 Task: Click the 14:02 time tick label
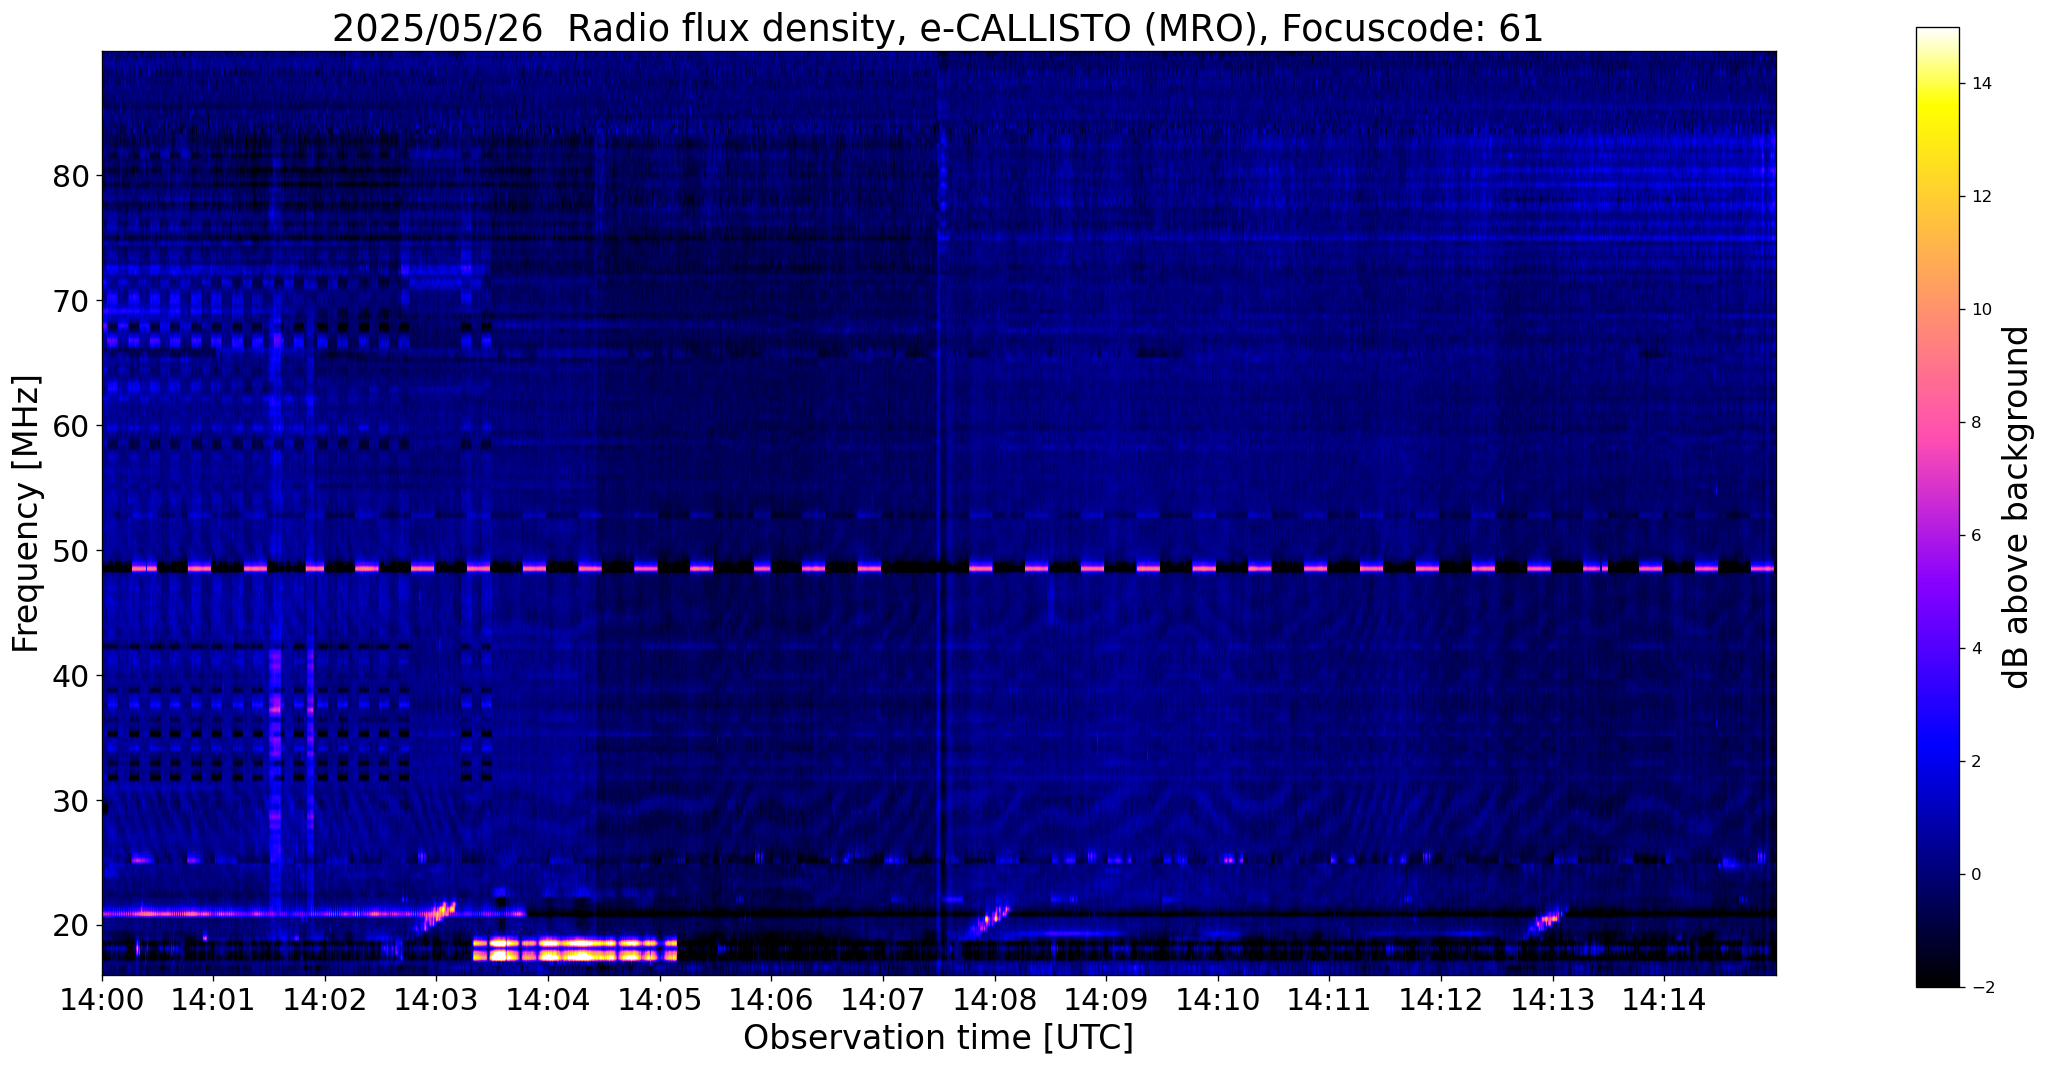pyautogui.click(x=325, y=999)
